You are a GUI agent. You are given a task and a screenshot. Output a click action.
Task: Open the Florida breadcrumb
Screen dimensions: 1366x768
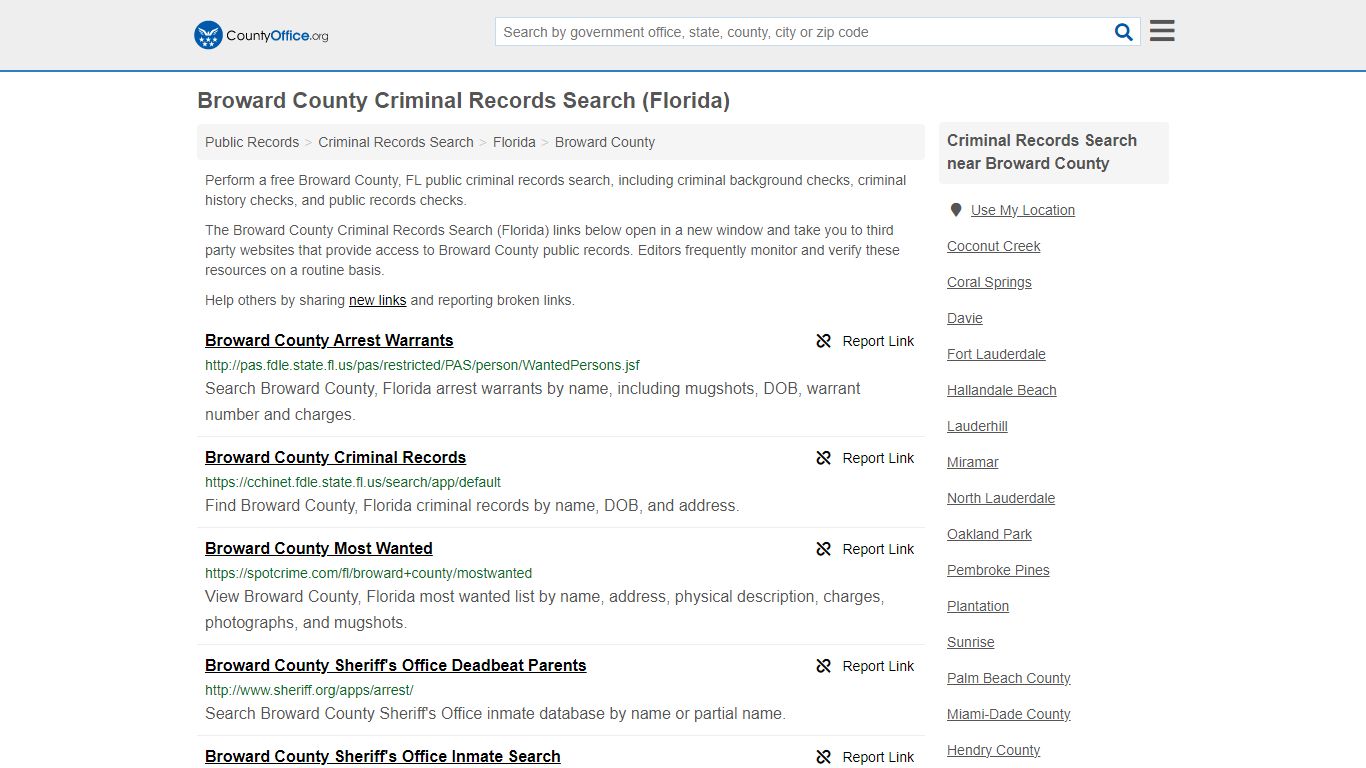coord(514,142)
